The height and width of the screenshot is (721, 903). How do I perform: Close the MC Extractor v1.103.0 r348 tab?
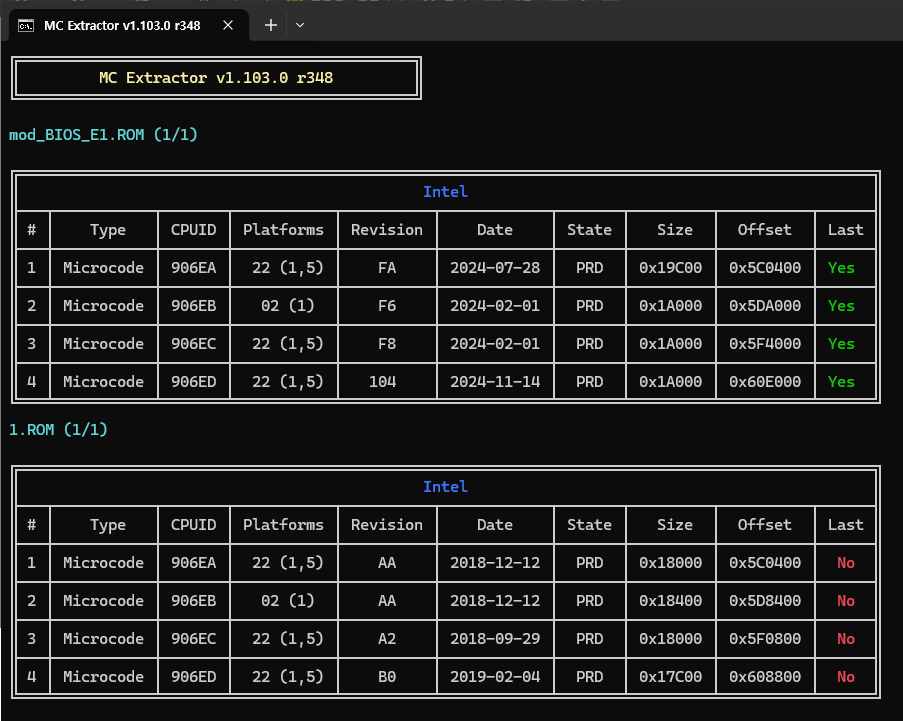[228, 25]
